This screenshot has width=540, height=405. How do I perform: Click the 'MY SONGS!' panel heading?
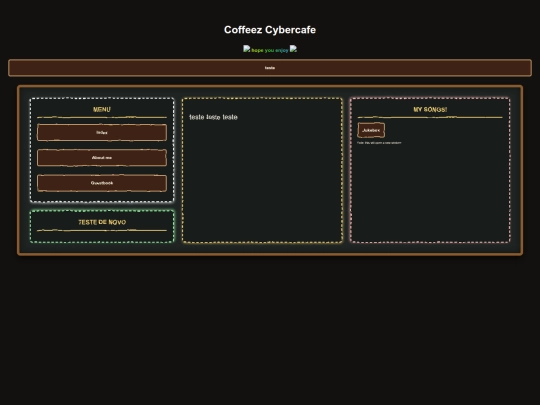coord(430,110)
